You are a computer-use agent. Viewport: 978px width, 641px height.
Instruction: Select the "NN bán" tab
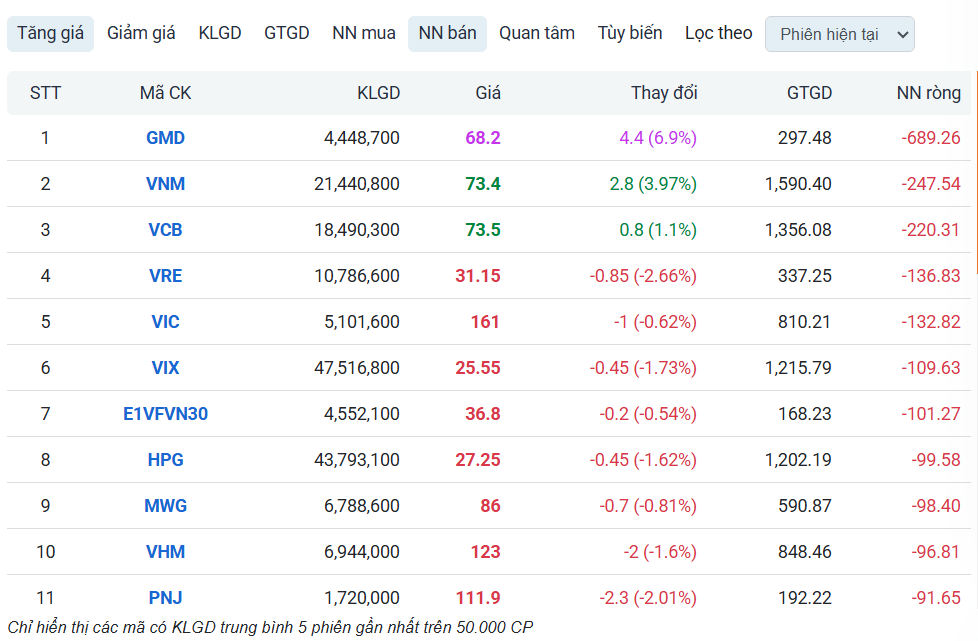[x=446, y=33]
